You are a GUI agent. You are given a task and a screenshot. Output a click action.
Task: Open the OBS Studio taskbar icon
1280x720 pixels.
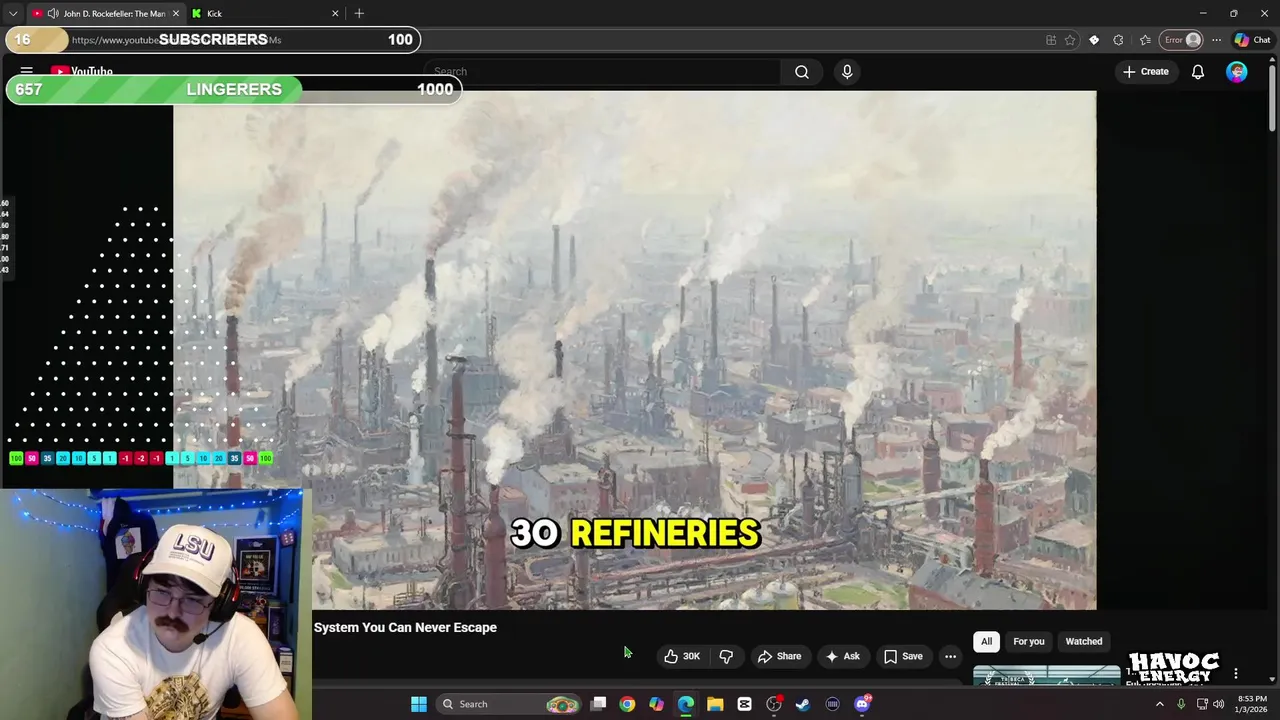click(x=773, y=704)
